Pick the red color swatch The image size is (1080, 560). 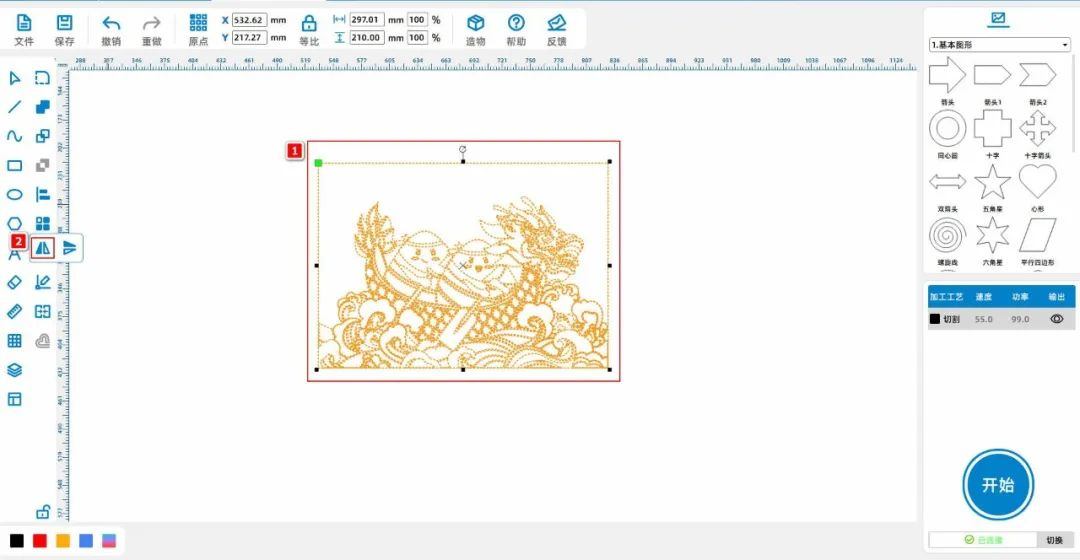[40, 541]
